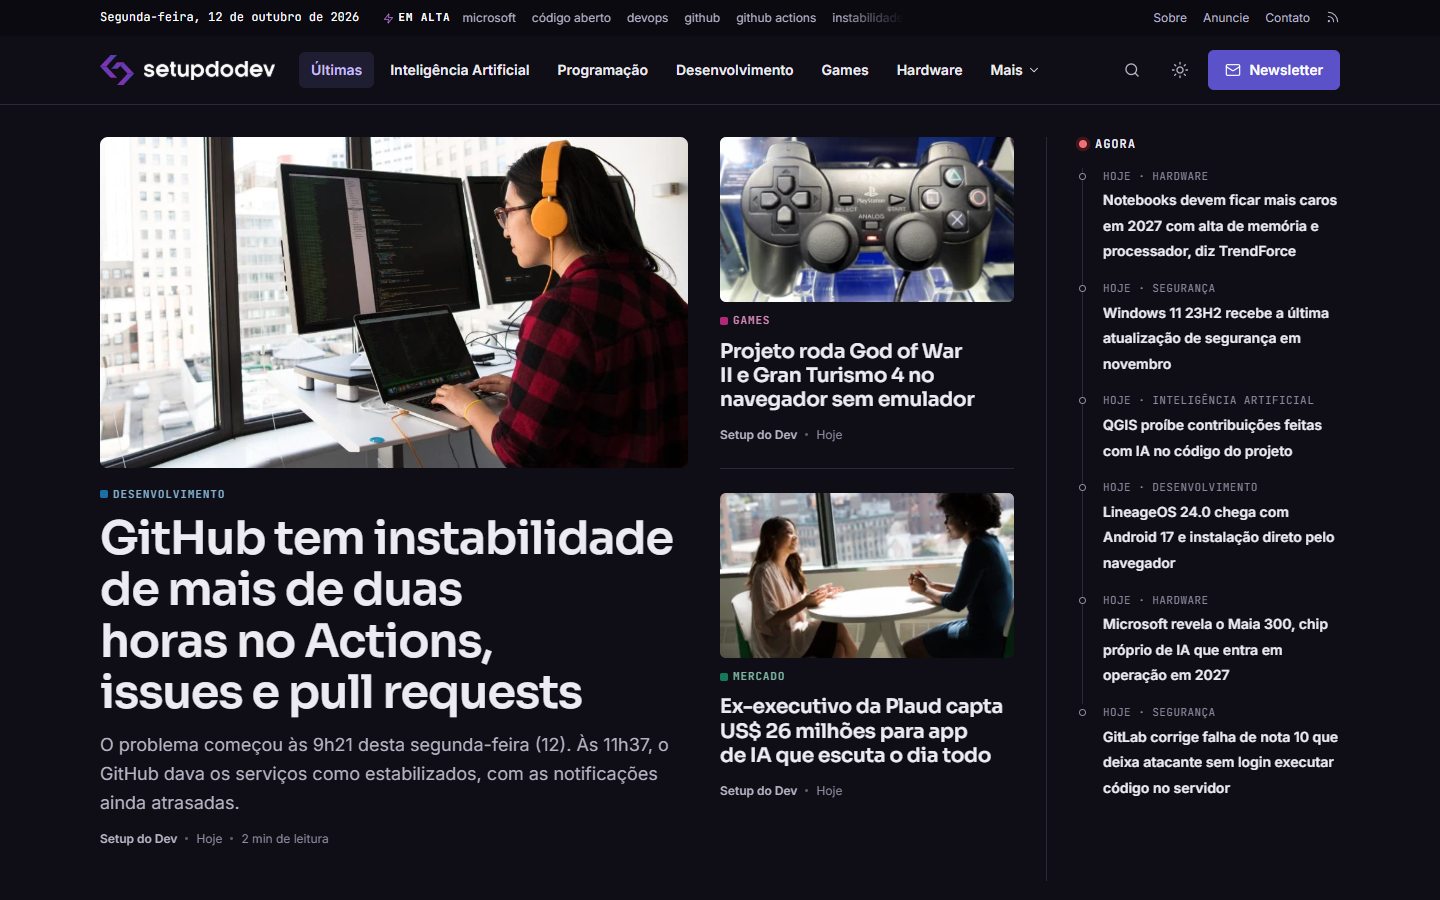The width and height of the screenshot is (1440, 900).
Task: Click the '2 min de leitura' text
Action: point(285,839)
